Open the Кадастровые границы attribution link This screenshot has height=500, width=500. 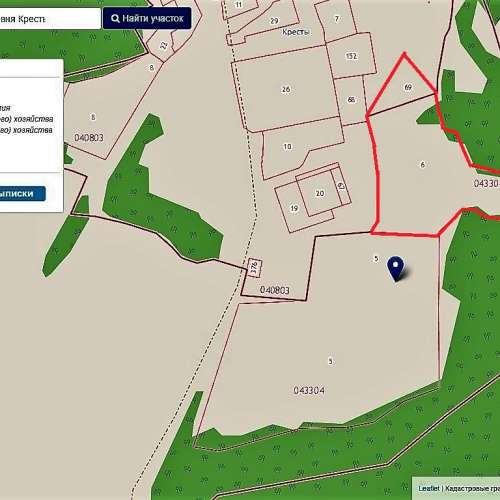[x=473, y=488]
